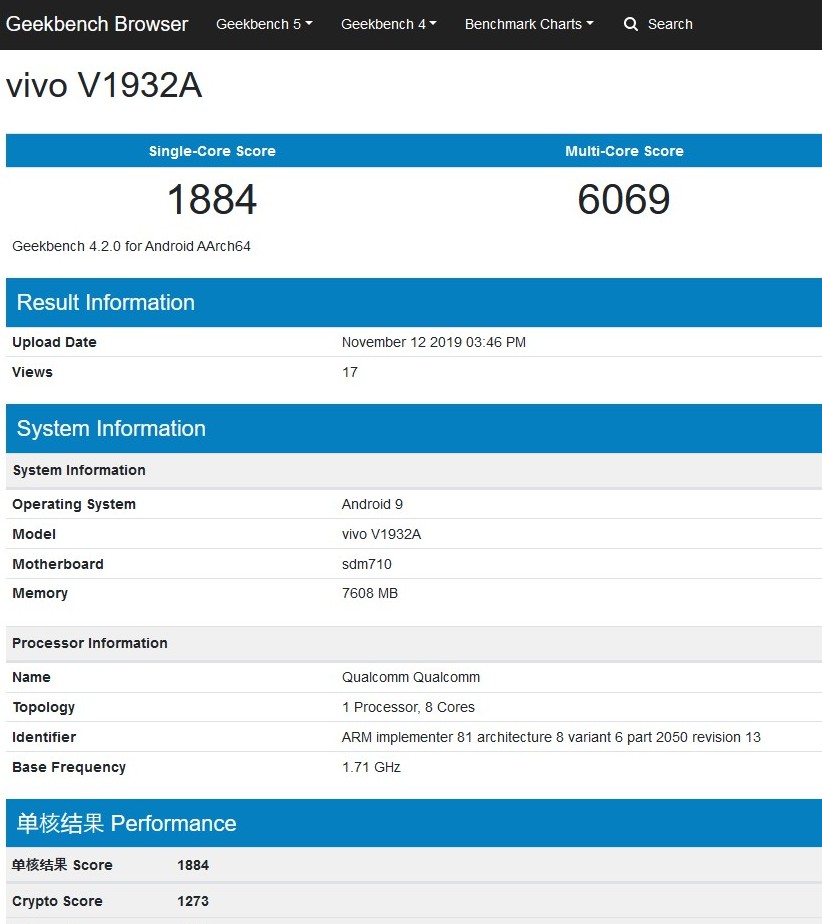
Task: Select the date November 12 2019 03:46 PM
Action: point(434,342)
